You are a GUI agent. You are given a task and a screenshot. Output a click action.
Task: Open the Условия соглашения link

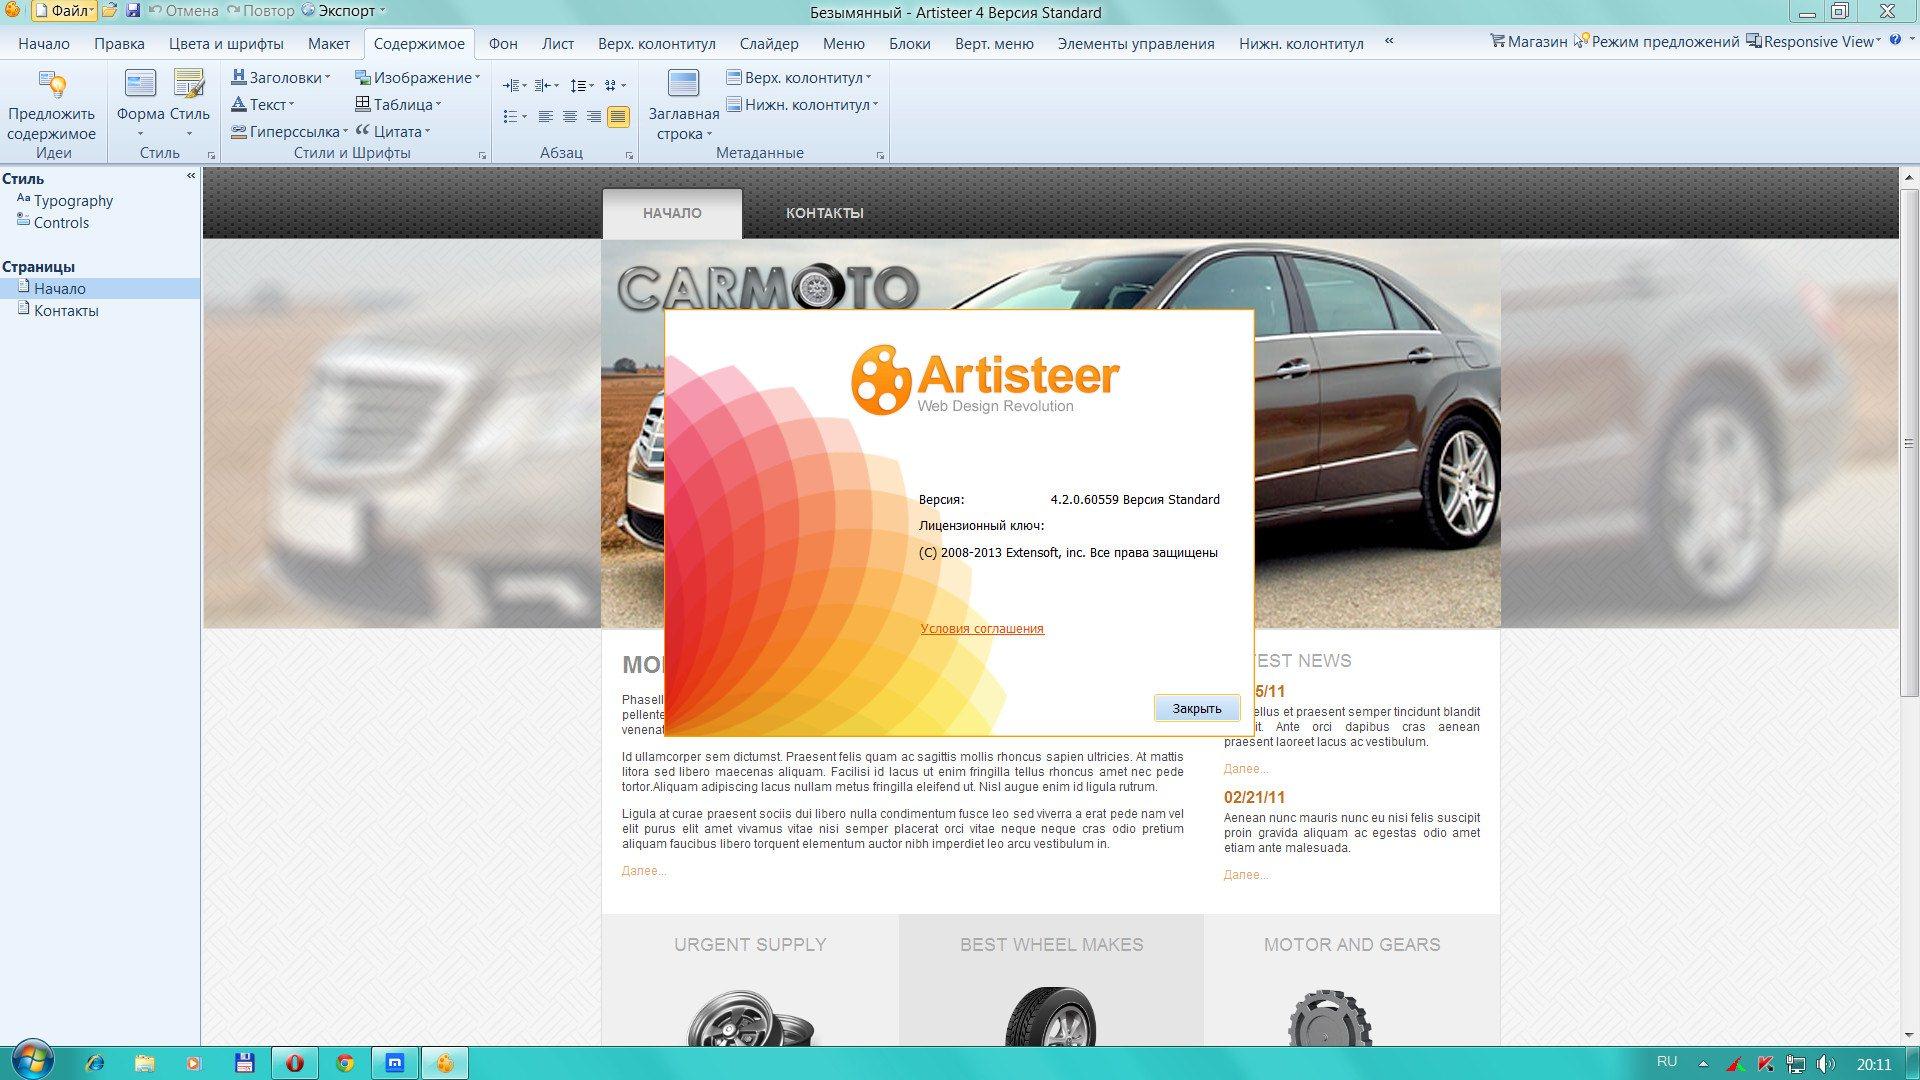coord(982,628)
